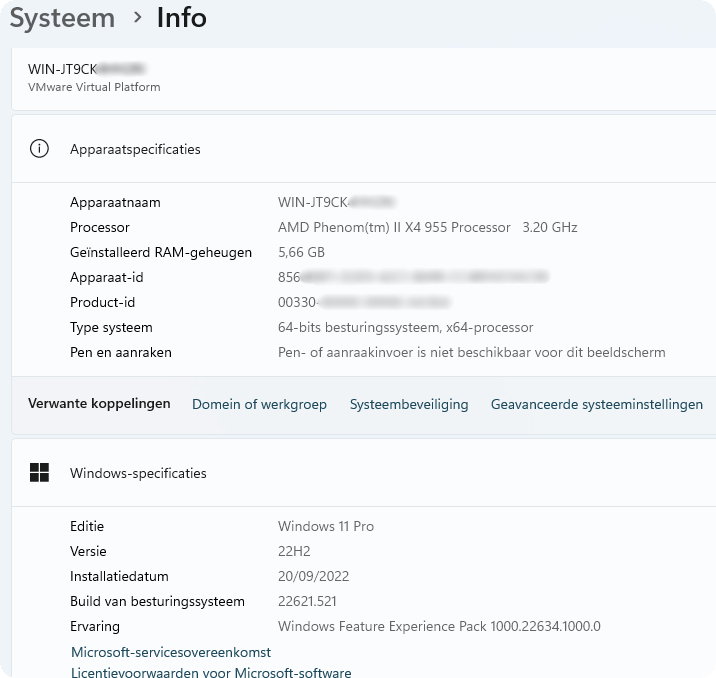Click the Windows logo icon beside Windows-specificaties
The image size is (716, 678).
(x=39, y=473)
